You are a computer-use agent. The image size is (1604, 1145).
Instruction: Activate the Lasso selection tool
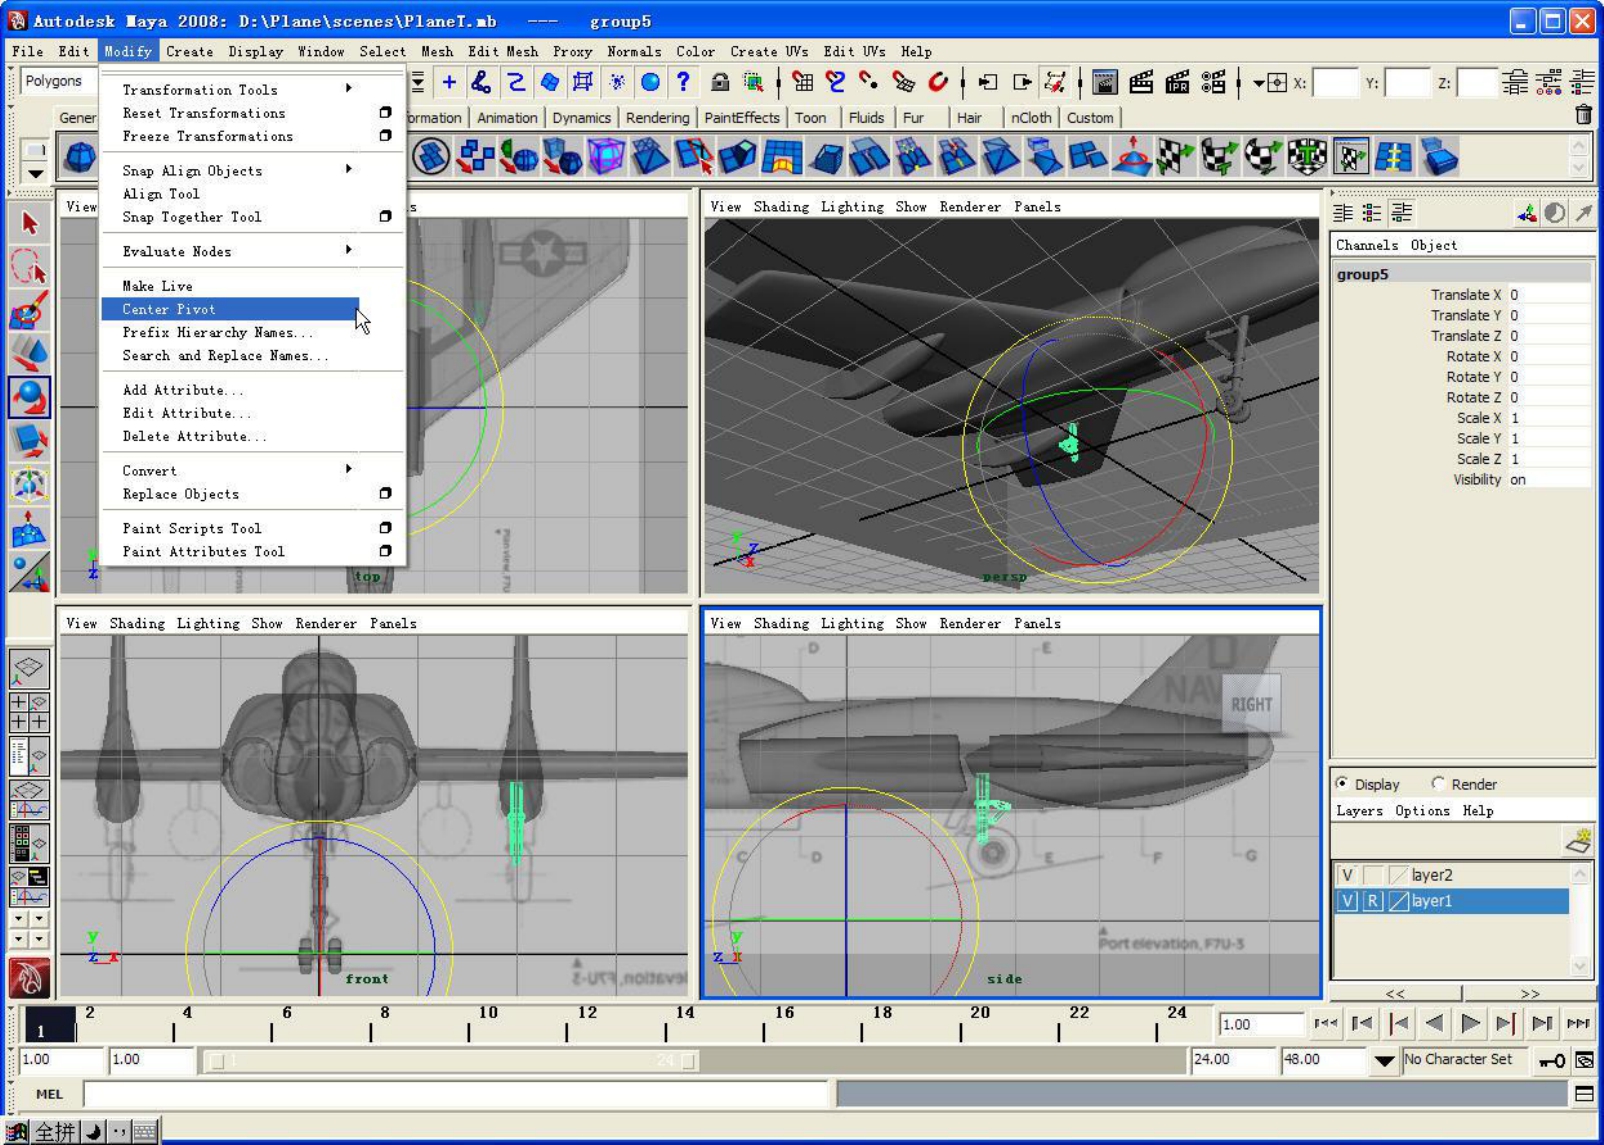coord(29,266)
